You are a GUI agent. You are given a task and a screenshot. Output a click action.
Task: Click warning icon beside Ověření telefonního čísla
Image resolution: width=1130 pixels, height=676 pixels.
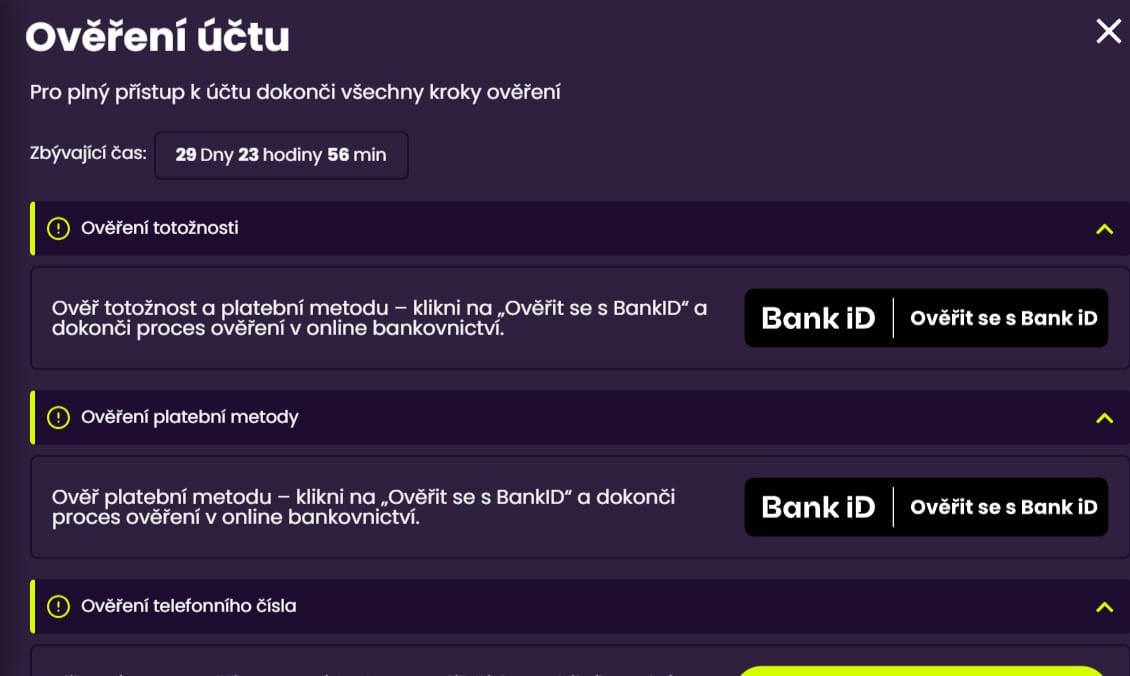pyautogui.click(x=58, y=606)
